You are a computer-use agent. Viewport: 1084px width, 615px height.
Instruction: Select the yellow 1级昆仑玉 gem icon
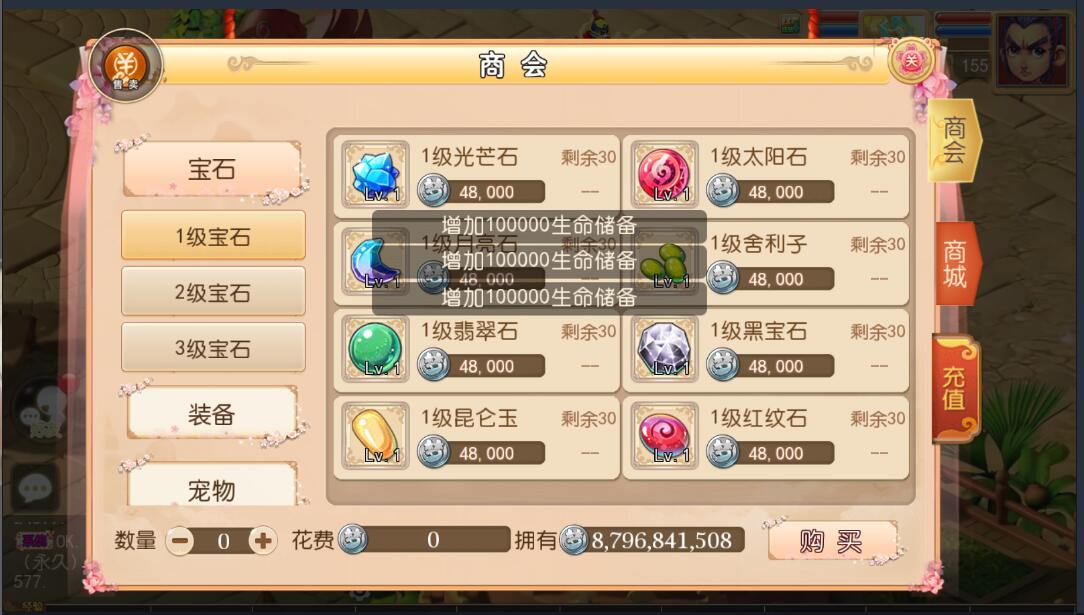pyautogui.click(x=375, y=435)
